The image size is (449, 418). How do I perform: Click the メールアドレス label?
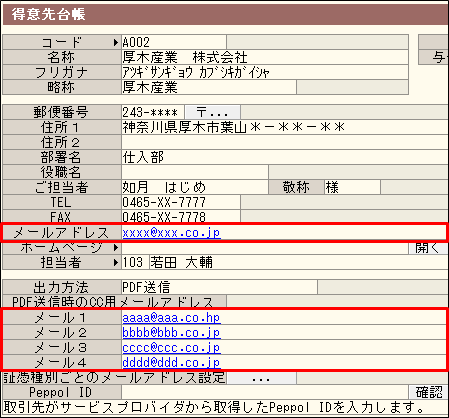[61, 233]
